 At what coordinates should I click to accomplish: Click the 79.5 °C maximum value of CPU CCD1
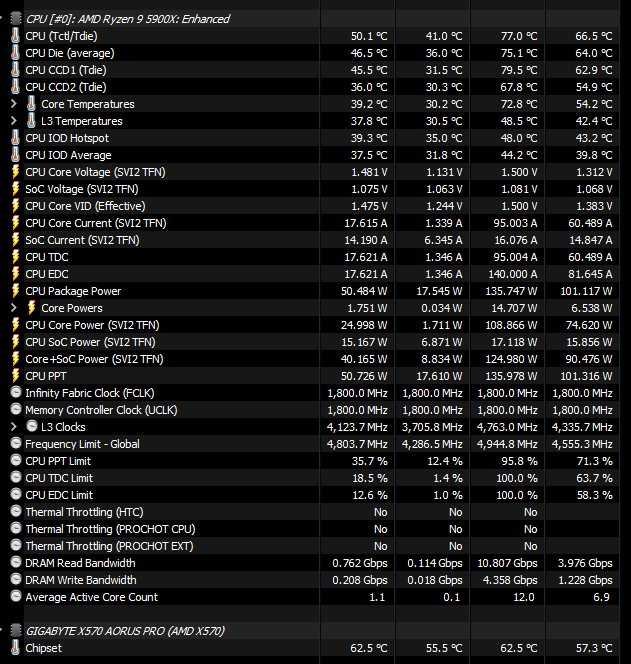(x=519, y=70)
